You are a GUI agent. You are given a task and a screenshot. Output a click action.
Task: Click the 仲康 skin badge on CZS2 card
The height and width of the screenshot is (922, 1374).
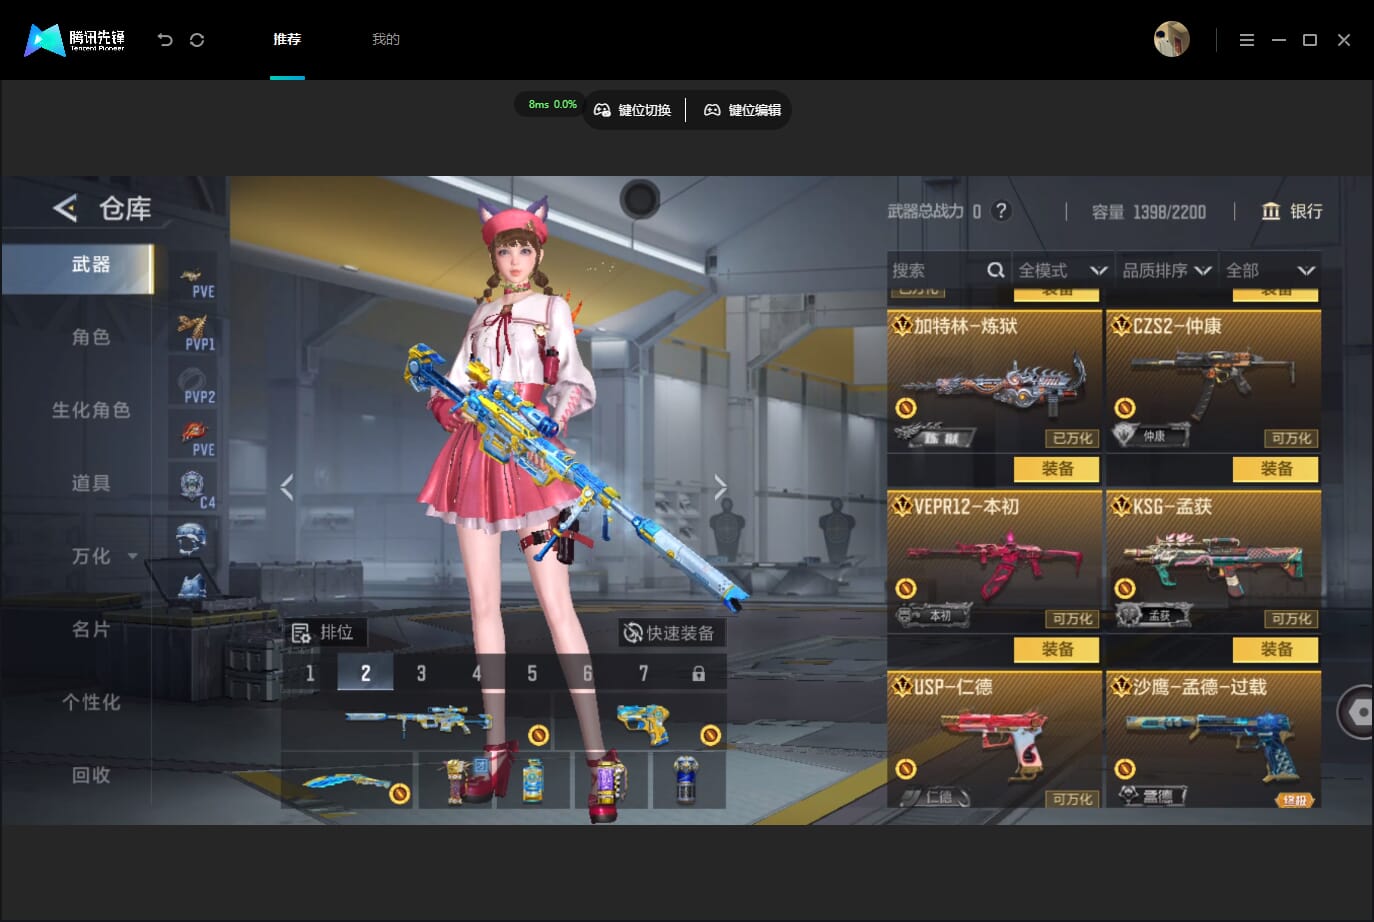click(1151, 435)
